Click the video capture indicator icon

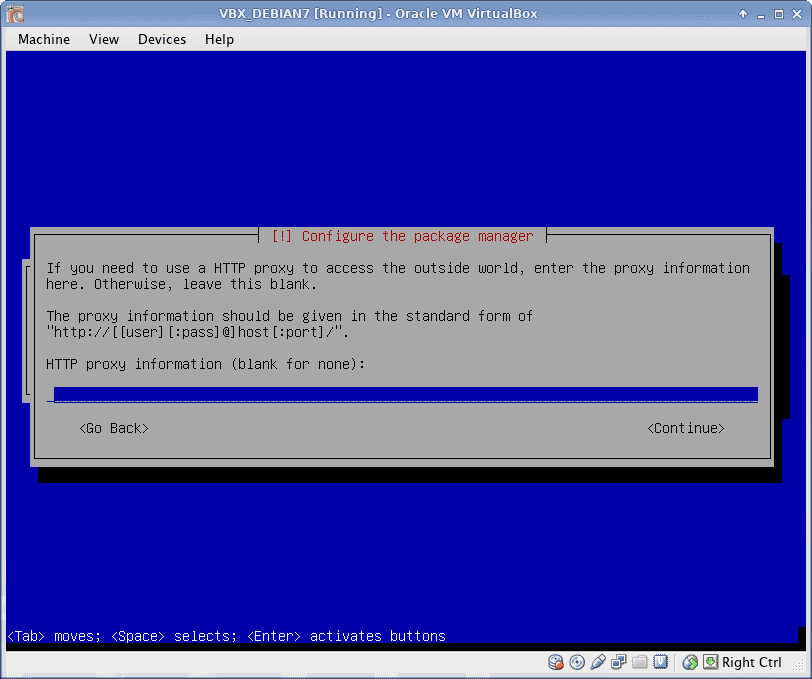coord(661,662)
